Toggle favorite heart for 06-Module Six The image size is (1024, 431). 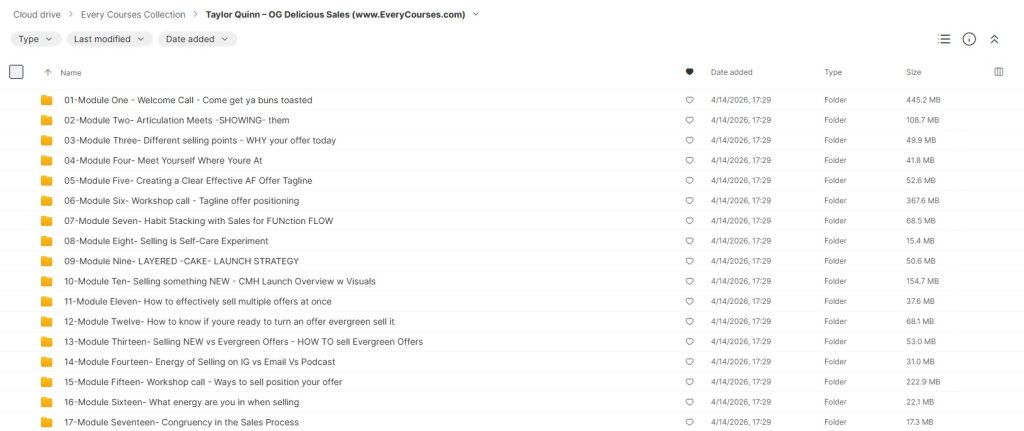coord(689,201)
